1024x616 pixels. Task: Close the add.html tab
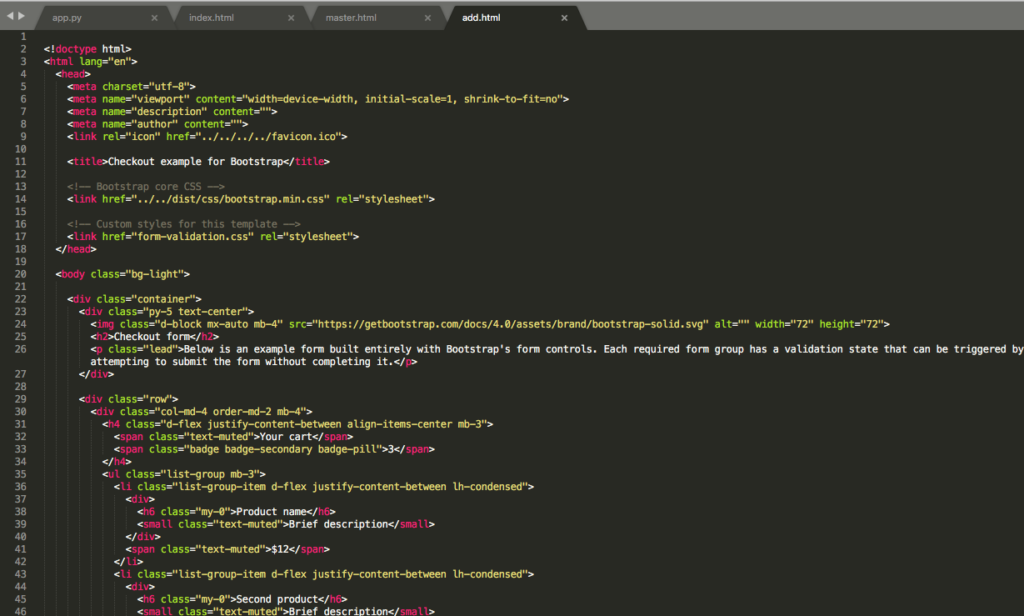564,18
